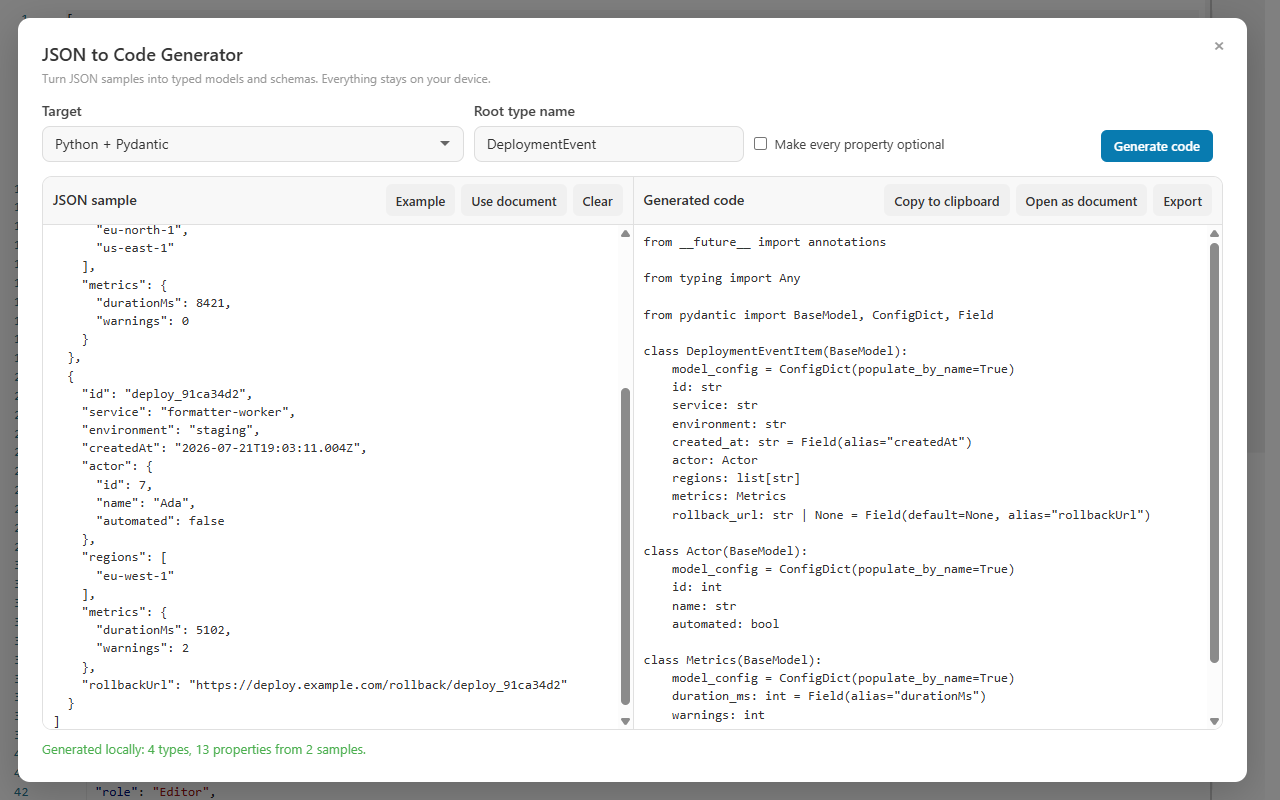This screenshot has width=1280, height=800.
Task: Click generated code scrollbar down arrow
Action: pos(1215,721)
